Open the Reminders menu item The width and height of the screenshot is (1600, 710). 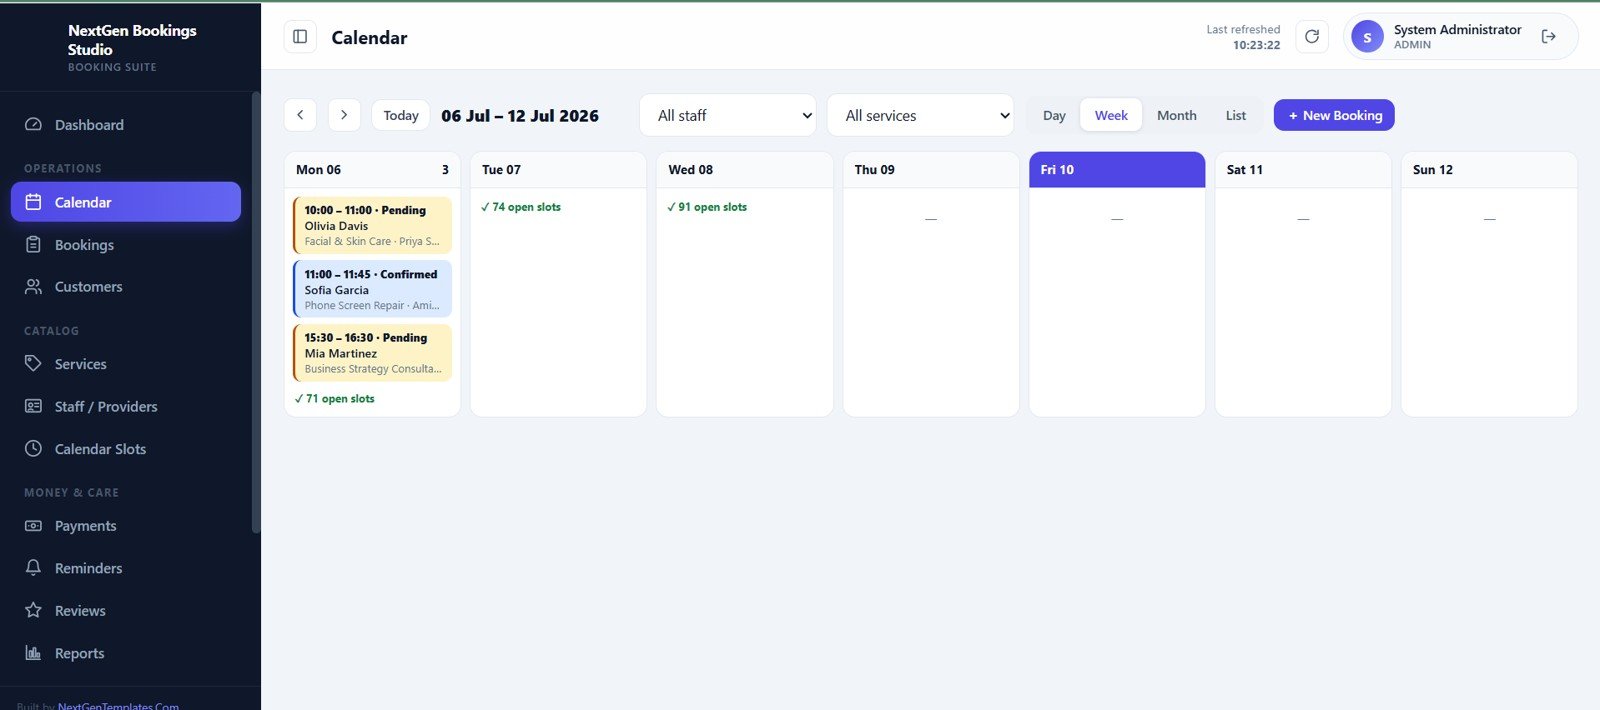(x=126, y=568)
